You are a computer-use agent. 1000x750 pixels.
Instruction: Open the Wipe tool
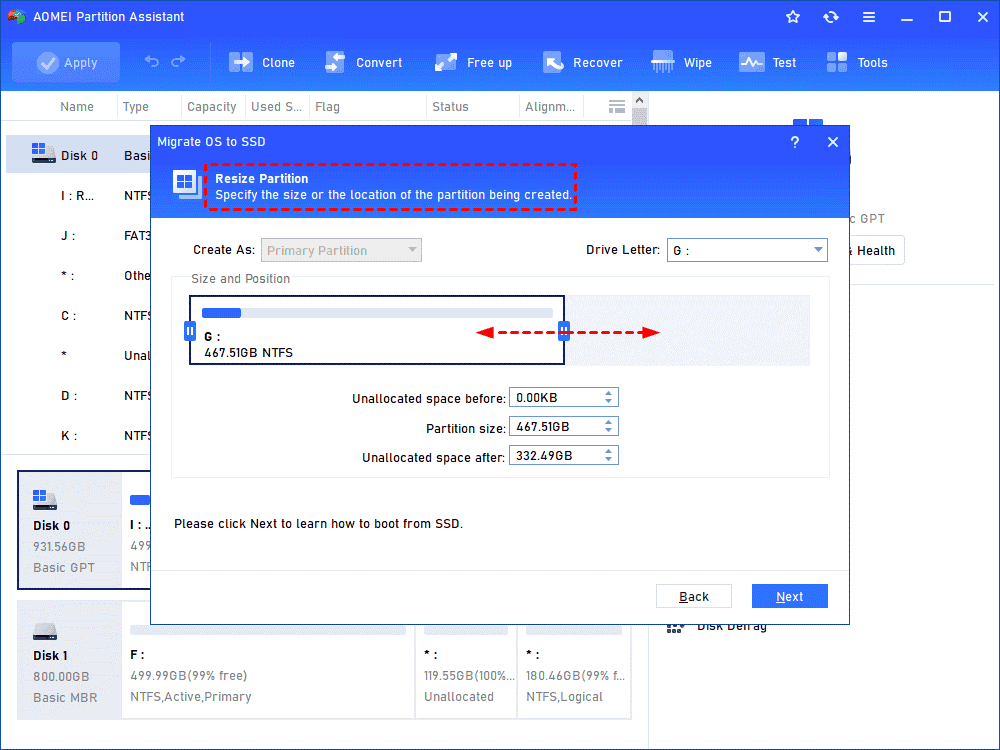click(681, 62)
